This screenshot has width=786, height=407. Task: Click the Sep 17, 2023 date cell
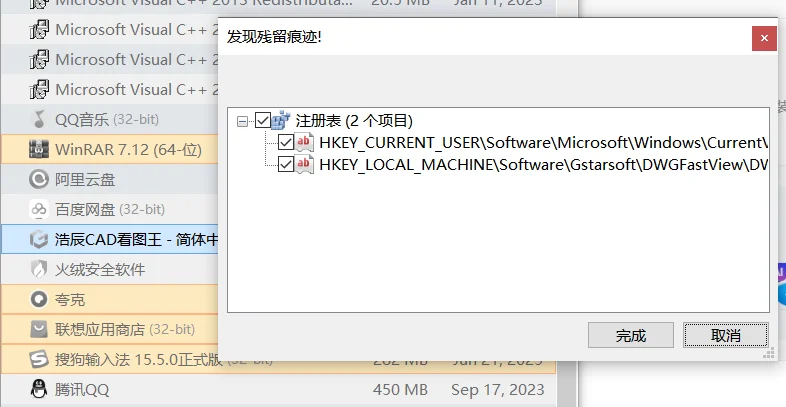(497, 389)
